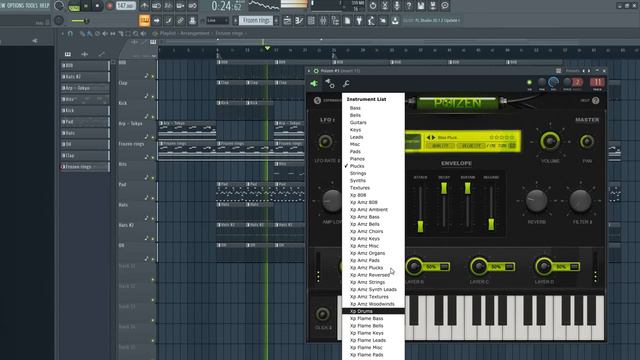Click the Filter knob beside Reverb
The image size is (640, 360).
(x=580, y=200)
